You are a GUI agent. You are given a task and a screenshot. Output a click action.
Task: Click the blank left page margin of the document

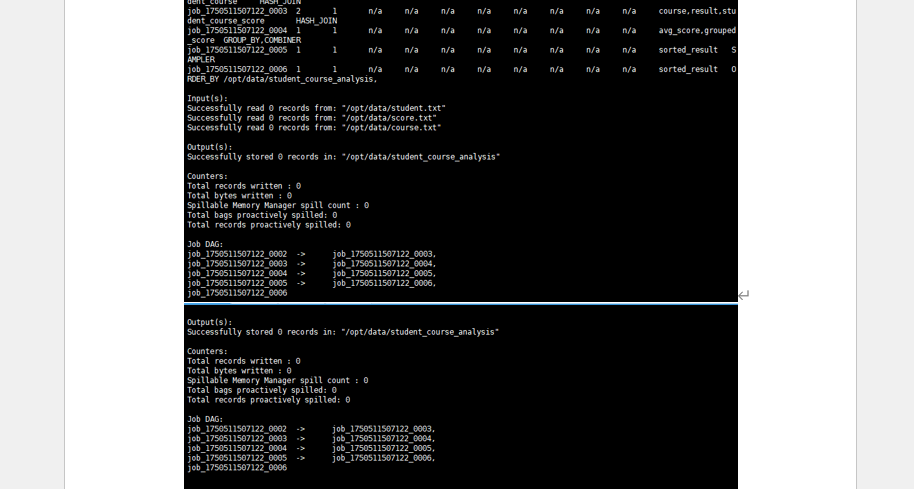coord(120,250)
